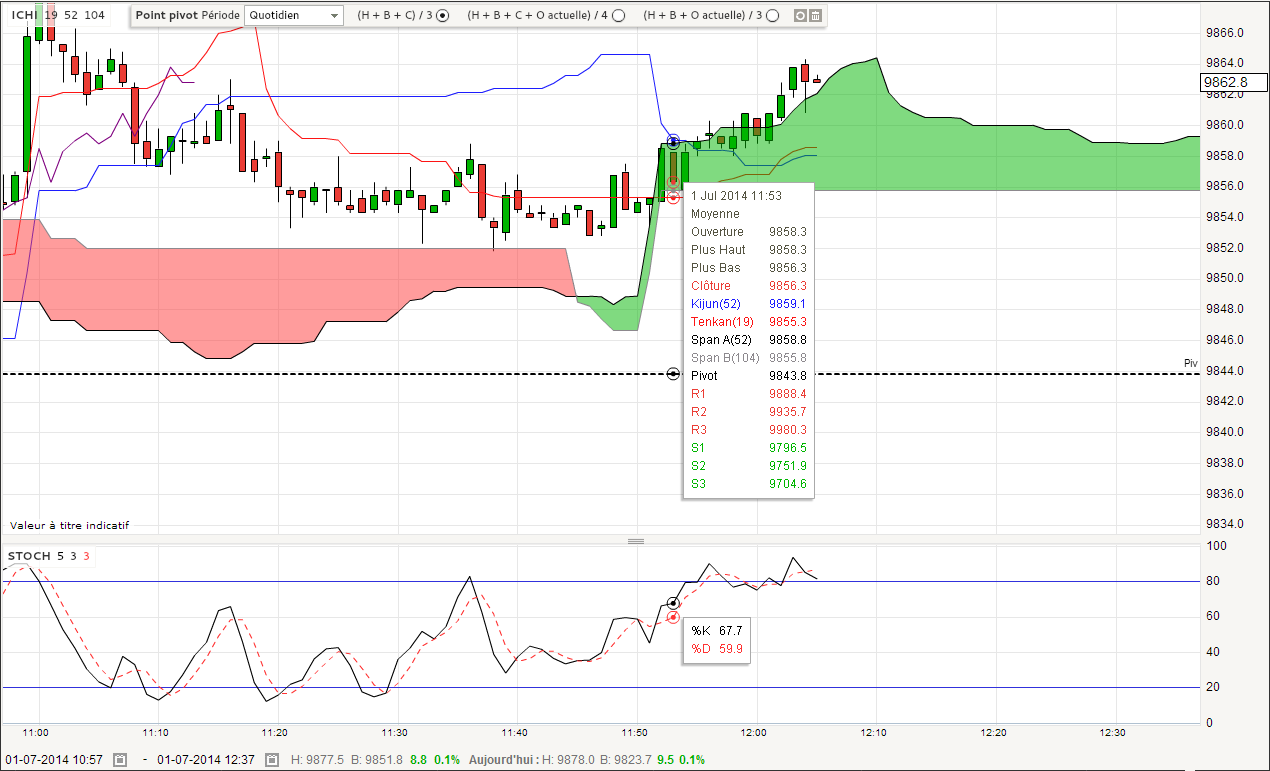Click the R2 9935.7 row in tooltip
Viewport: 1270px width, 771px height.
point(748,411)
